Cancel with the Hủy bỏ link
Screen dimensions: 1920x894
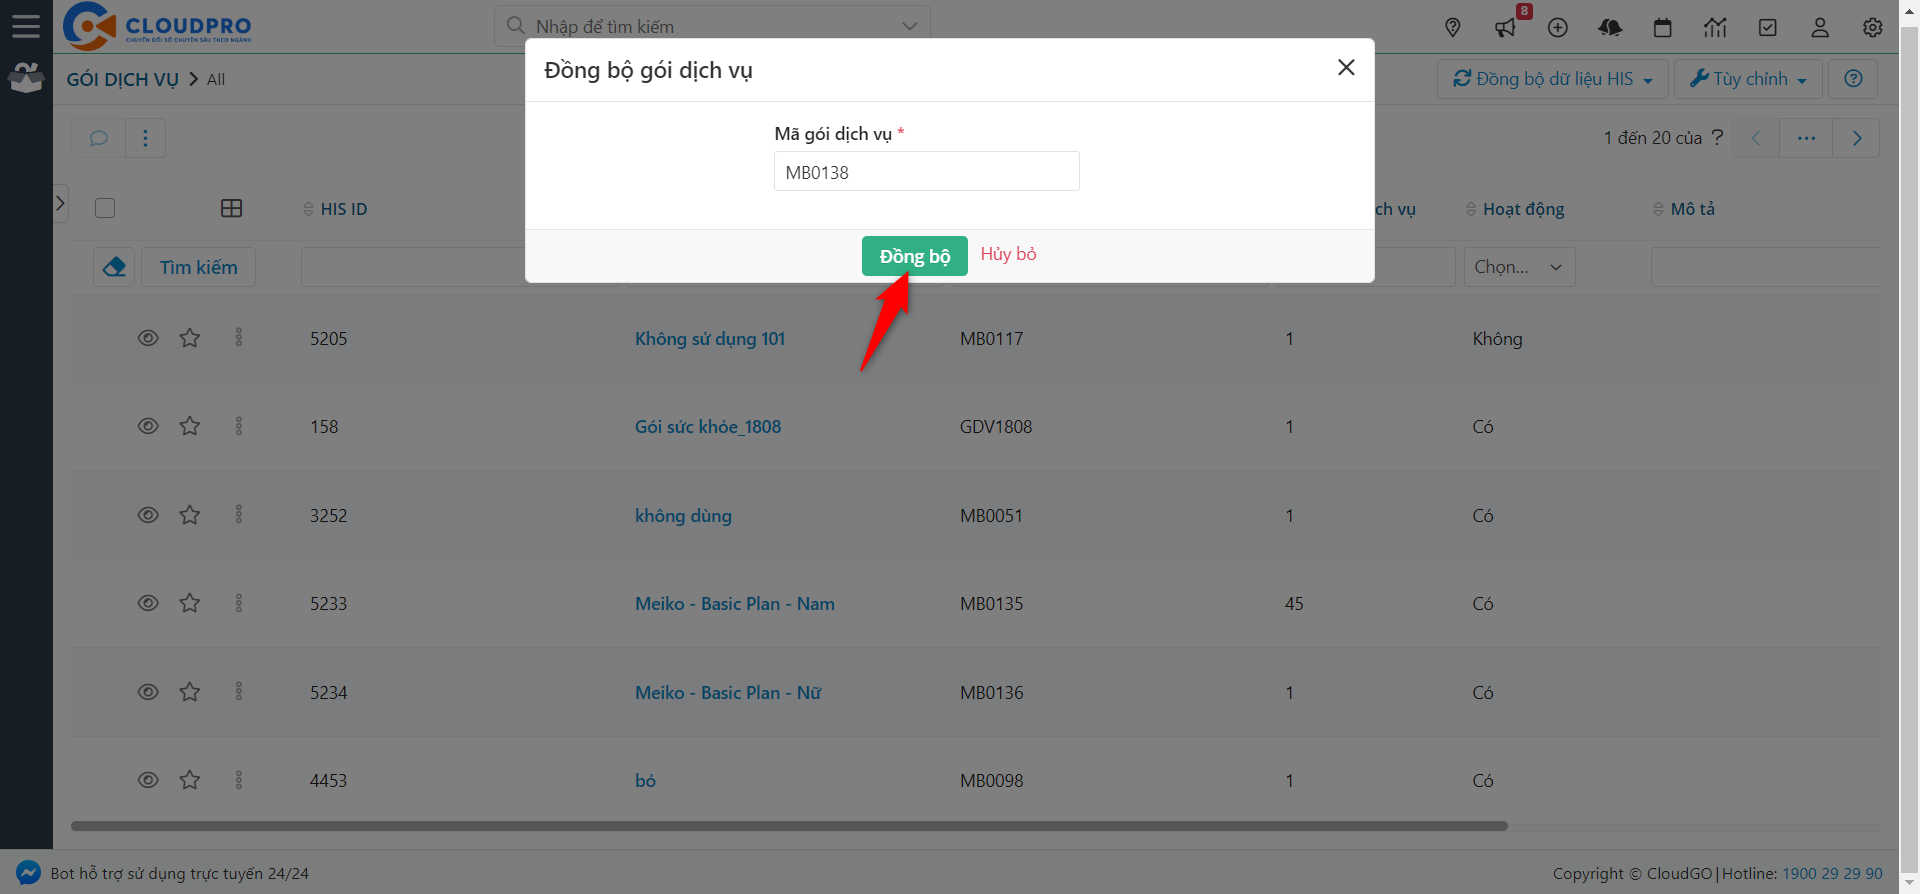[1008, 254]
